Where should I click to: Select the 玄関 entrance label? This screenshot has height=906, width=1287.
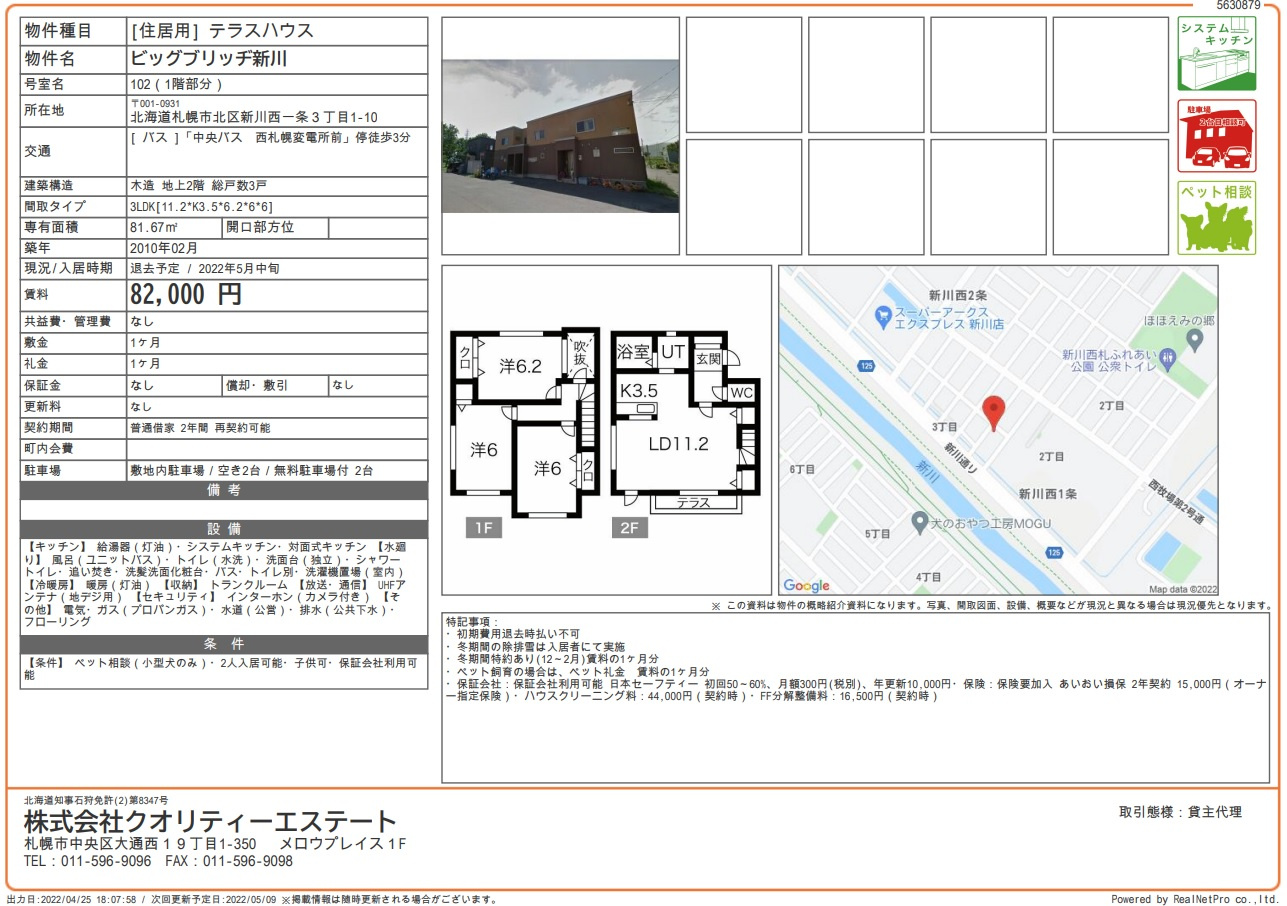pos(709,358)
